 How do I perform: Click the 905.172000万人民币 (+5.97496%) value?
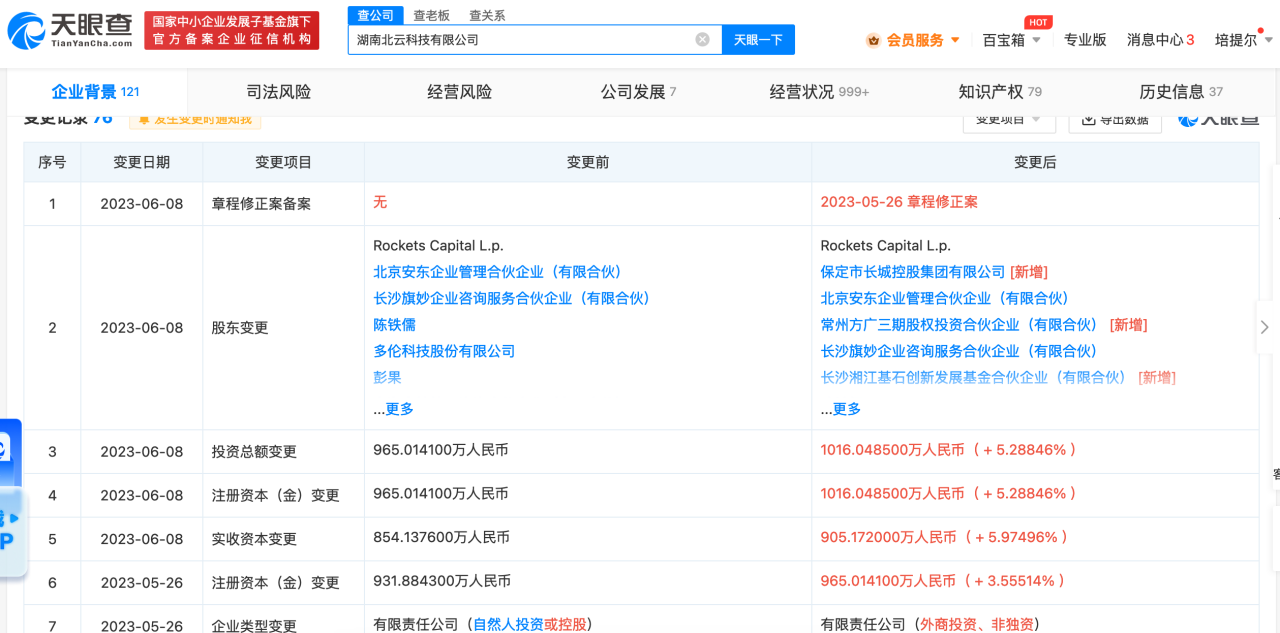(944, 537)
